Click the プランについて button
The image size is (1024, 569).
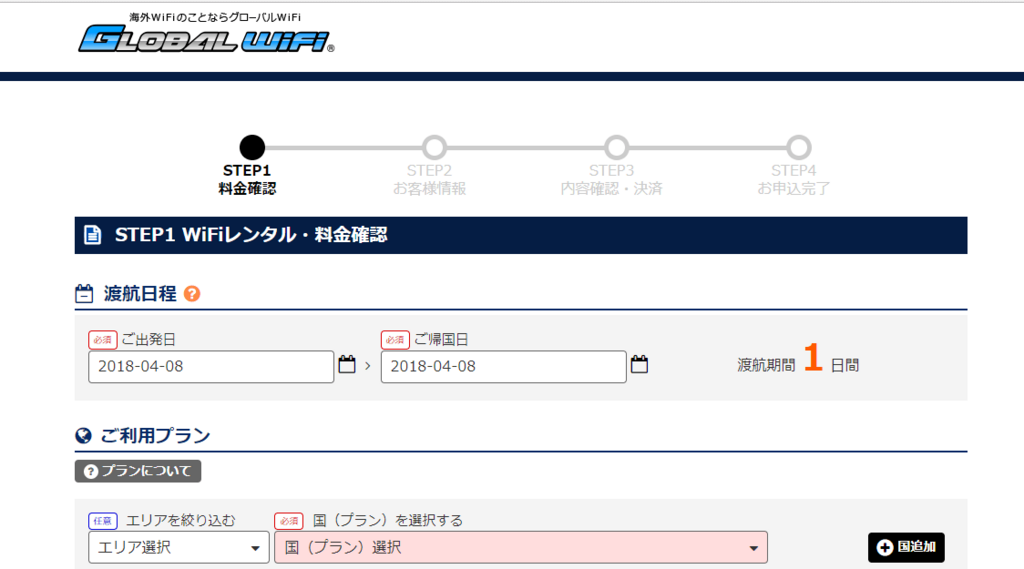[x=138, y=471]
